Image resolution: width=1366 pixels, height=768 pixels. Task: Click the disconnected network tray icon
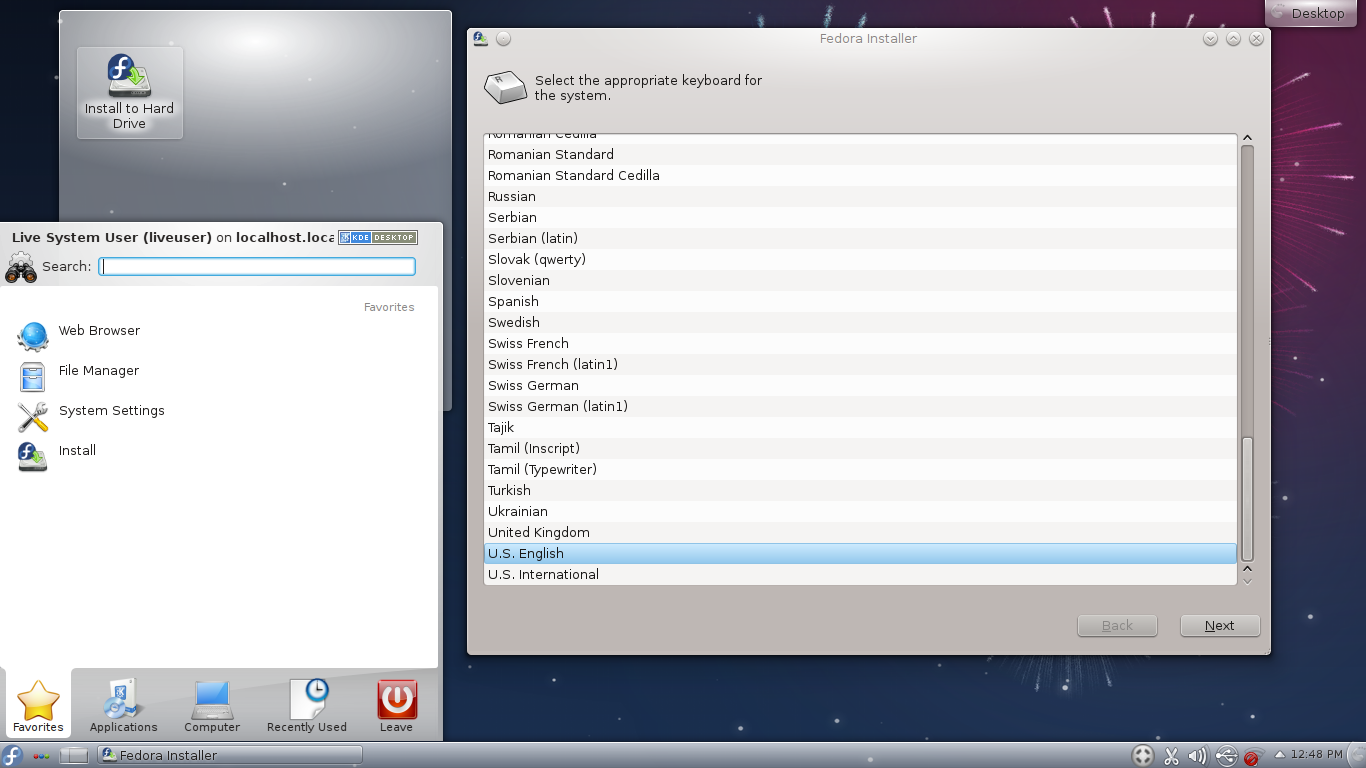click(1252, 756)
